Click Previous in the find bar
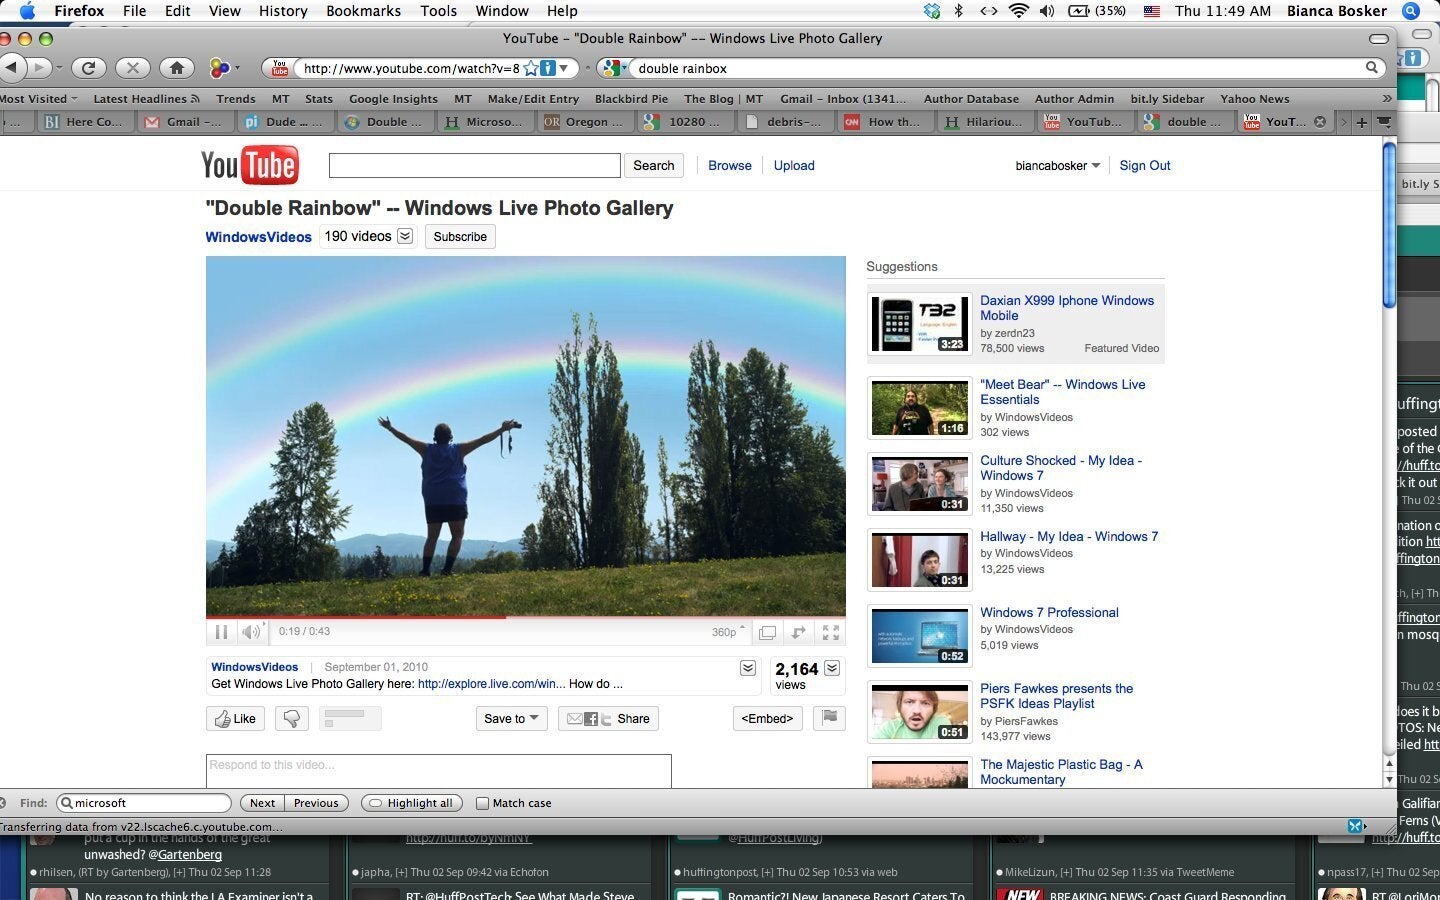 [x=316, y=803]
